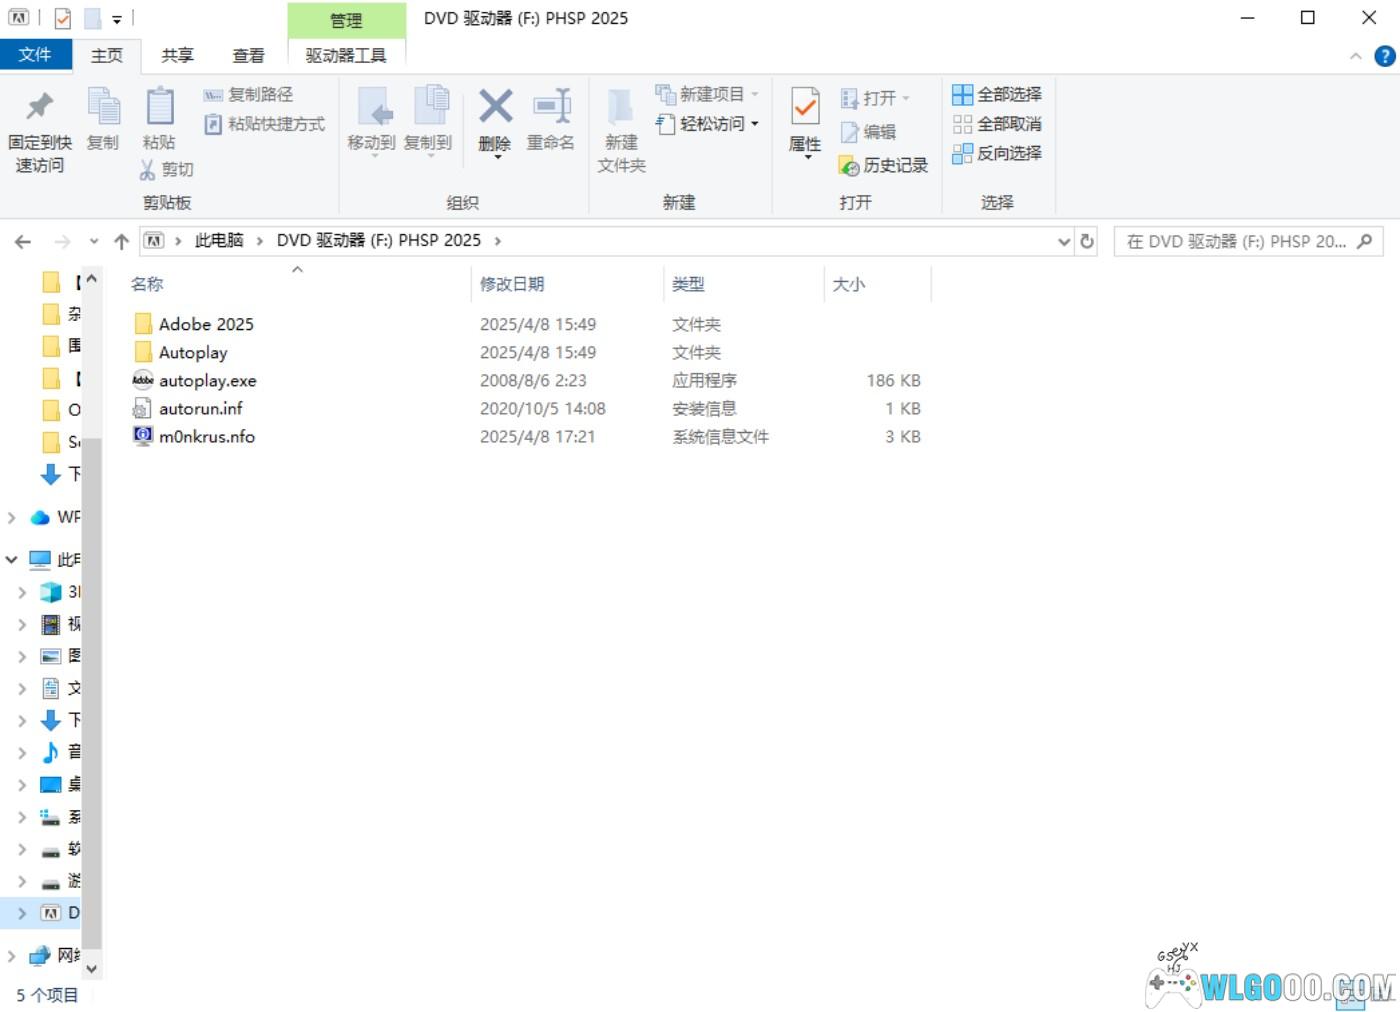The width and height of the screenshot is (1400, 1012).
Task: Collapse This PC tree node
Action: tap(12, 560)
